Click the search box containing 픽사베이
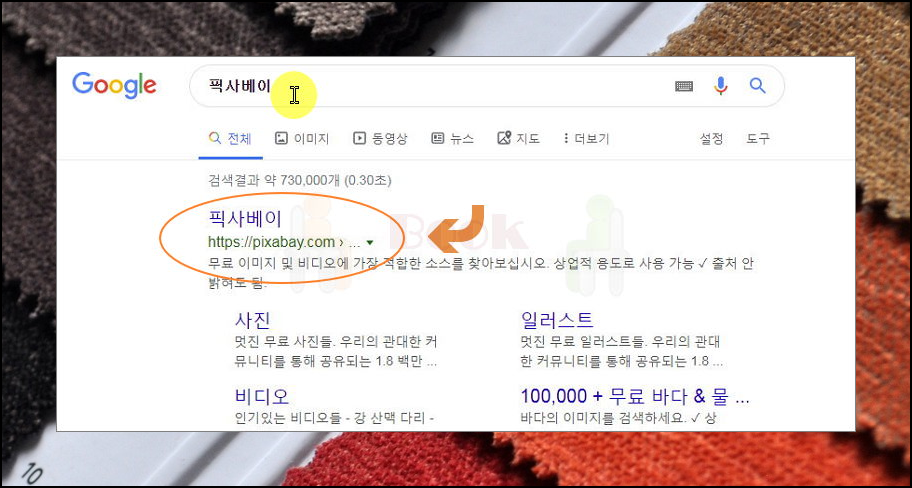The width and height of the screenshot is (912, 488). click(x=487, y=86)
